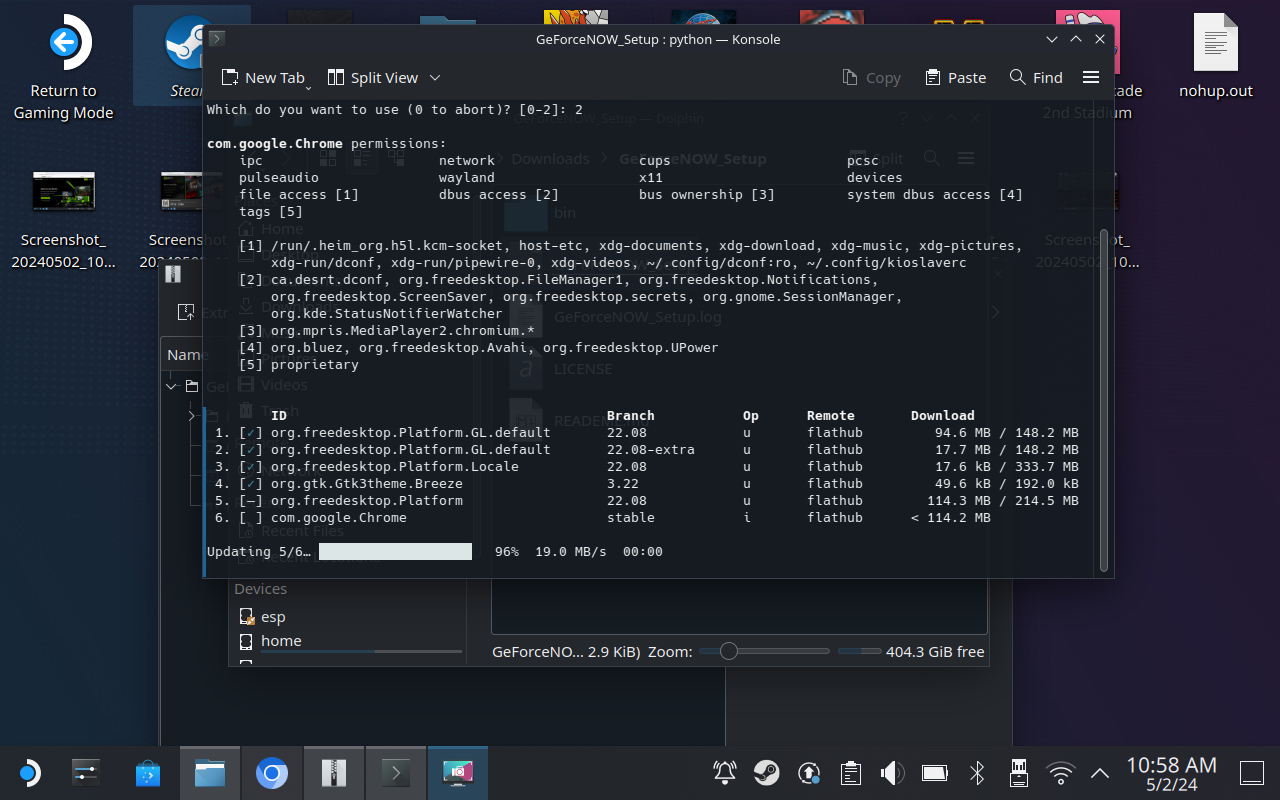Click 'org.gtk.Gtk3theme.Breeze' in terminal output

[366, 484]
